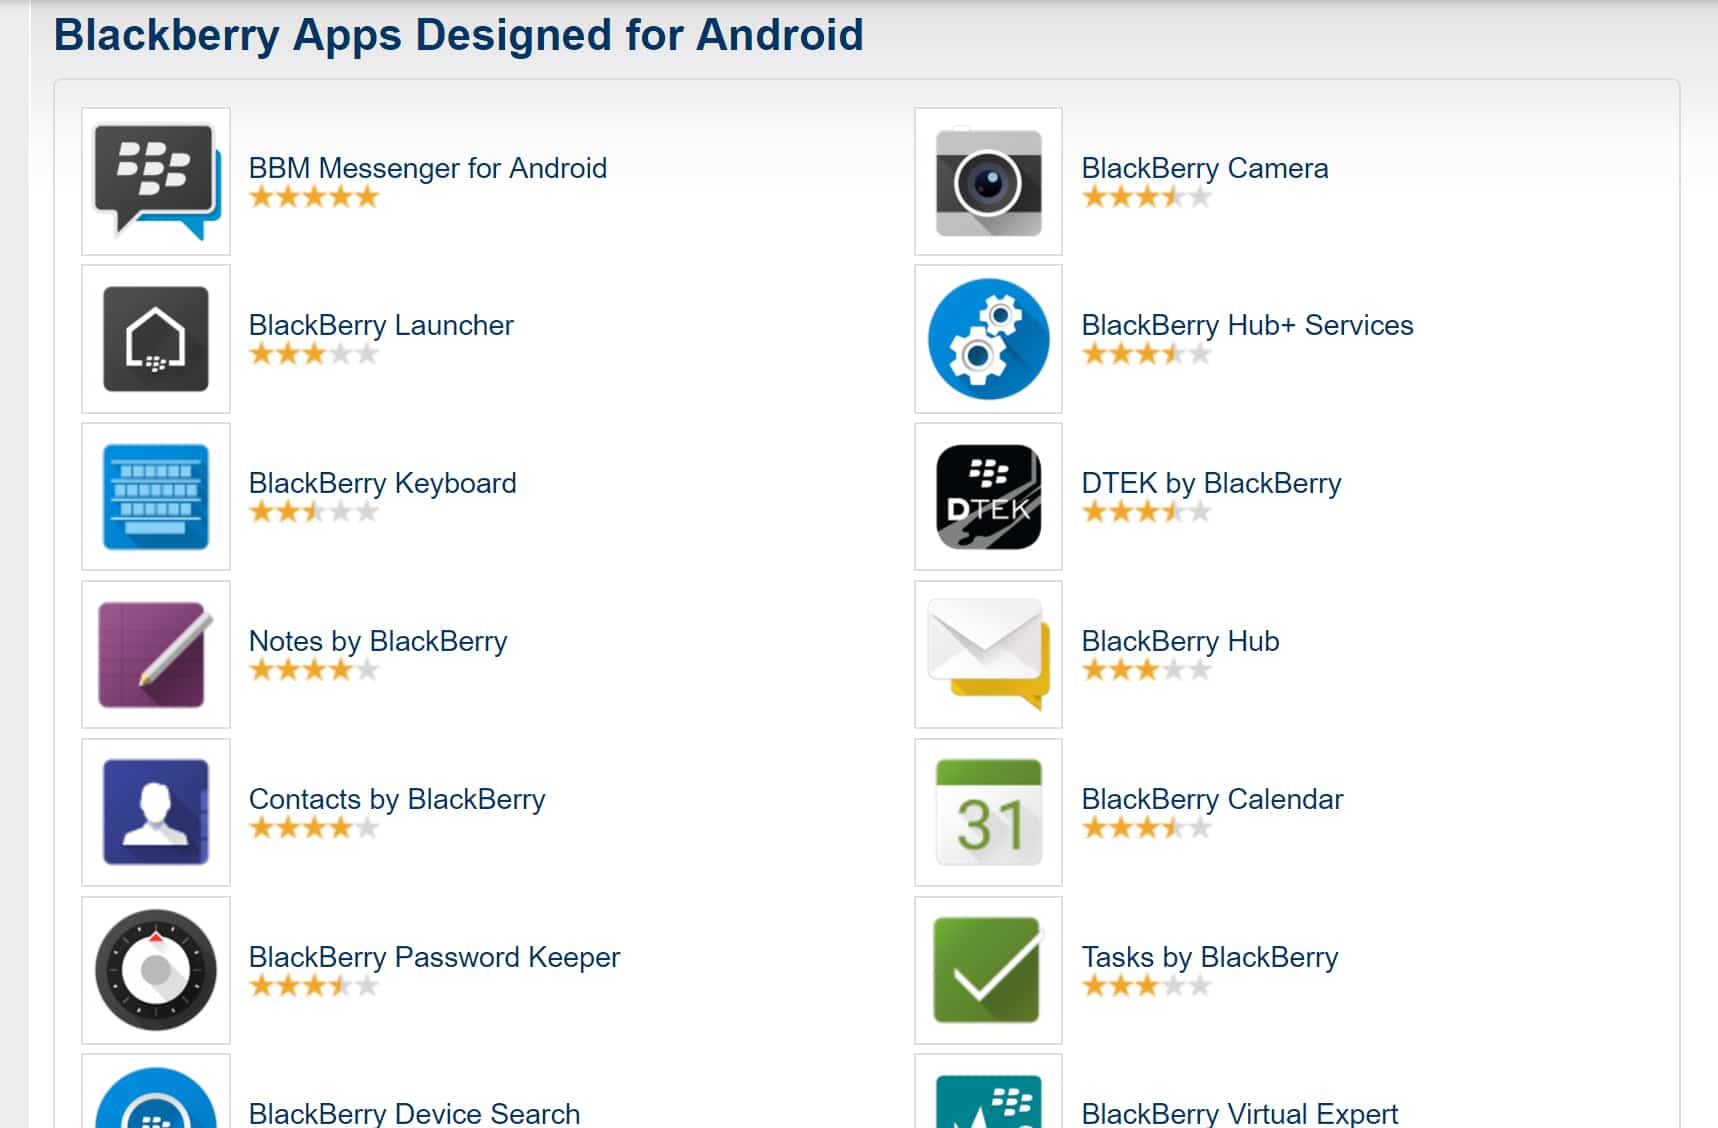Viewport: 1718px width, 1128px height.
Task: Click Password Keeper star rating
Action: coord(314,986)
